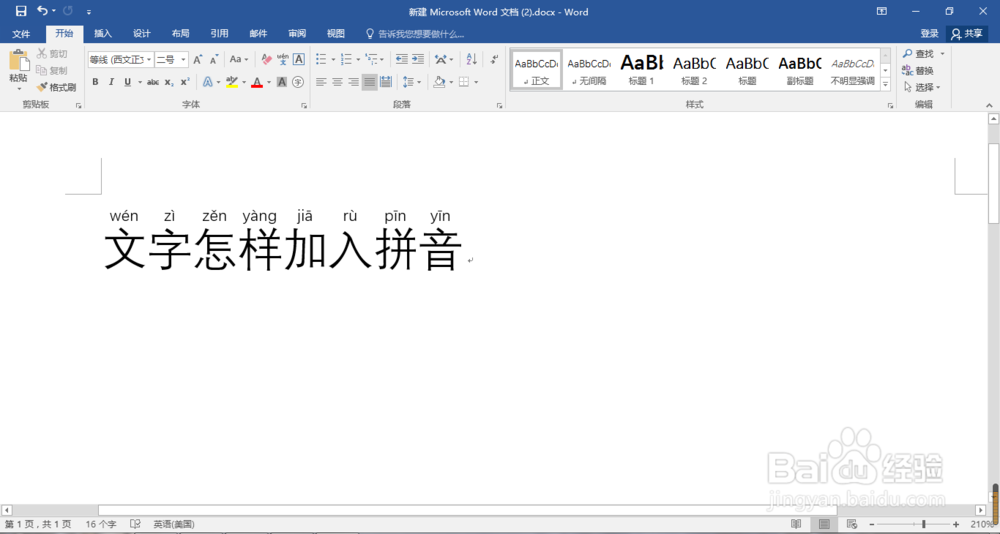Viewport: 1000px width, 534px height.
Task: Open the text effects glowing A icon
Action: pos(207,82)
